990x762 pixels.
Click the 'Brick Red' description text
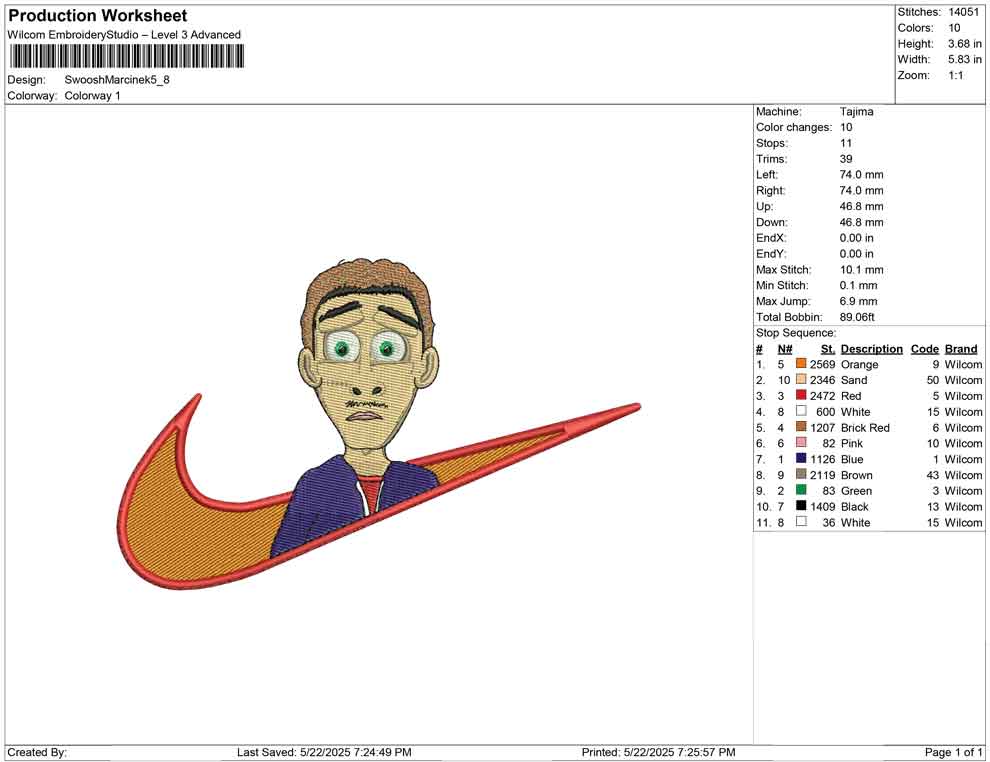pyautogui.click(x=865, y=427)
